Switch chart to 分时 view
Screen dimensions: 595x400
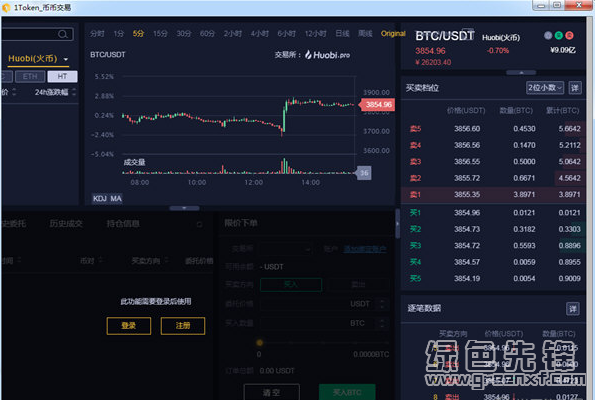coord(97,34)
